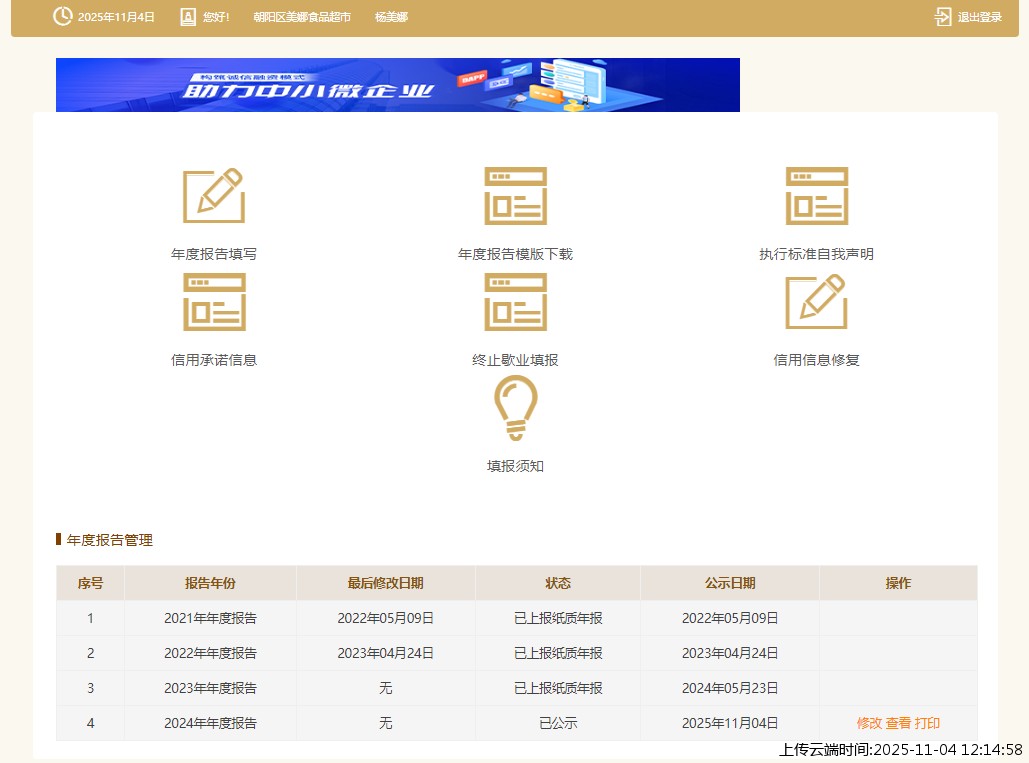Click the clock icon beside the date

[62, 17]
